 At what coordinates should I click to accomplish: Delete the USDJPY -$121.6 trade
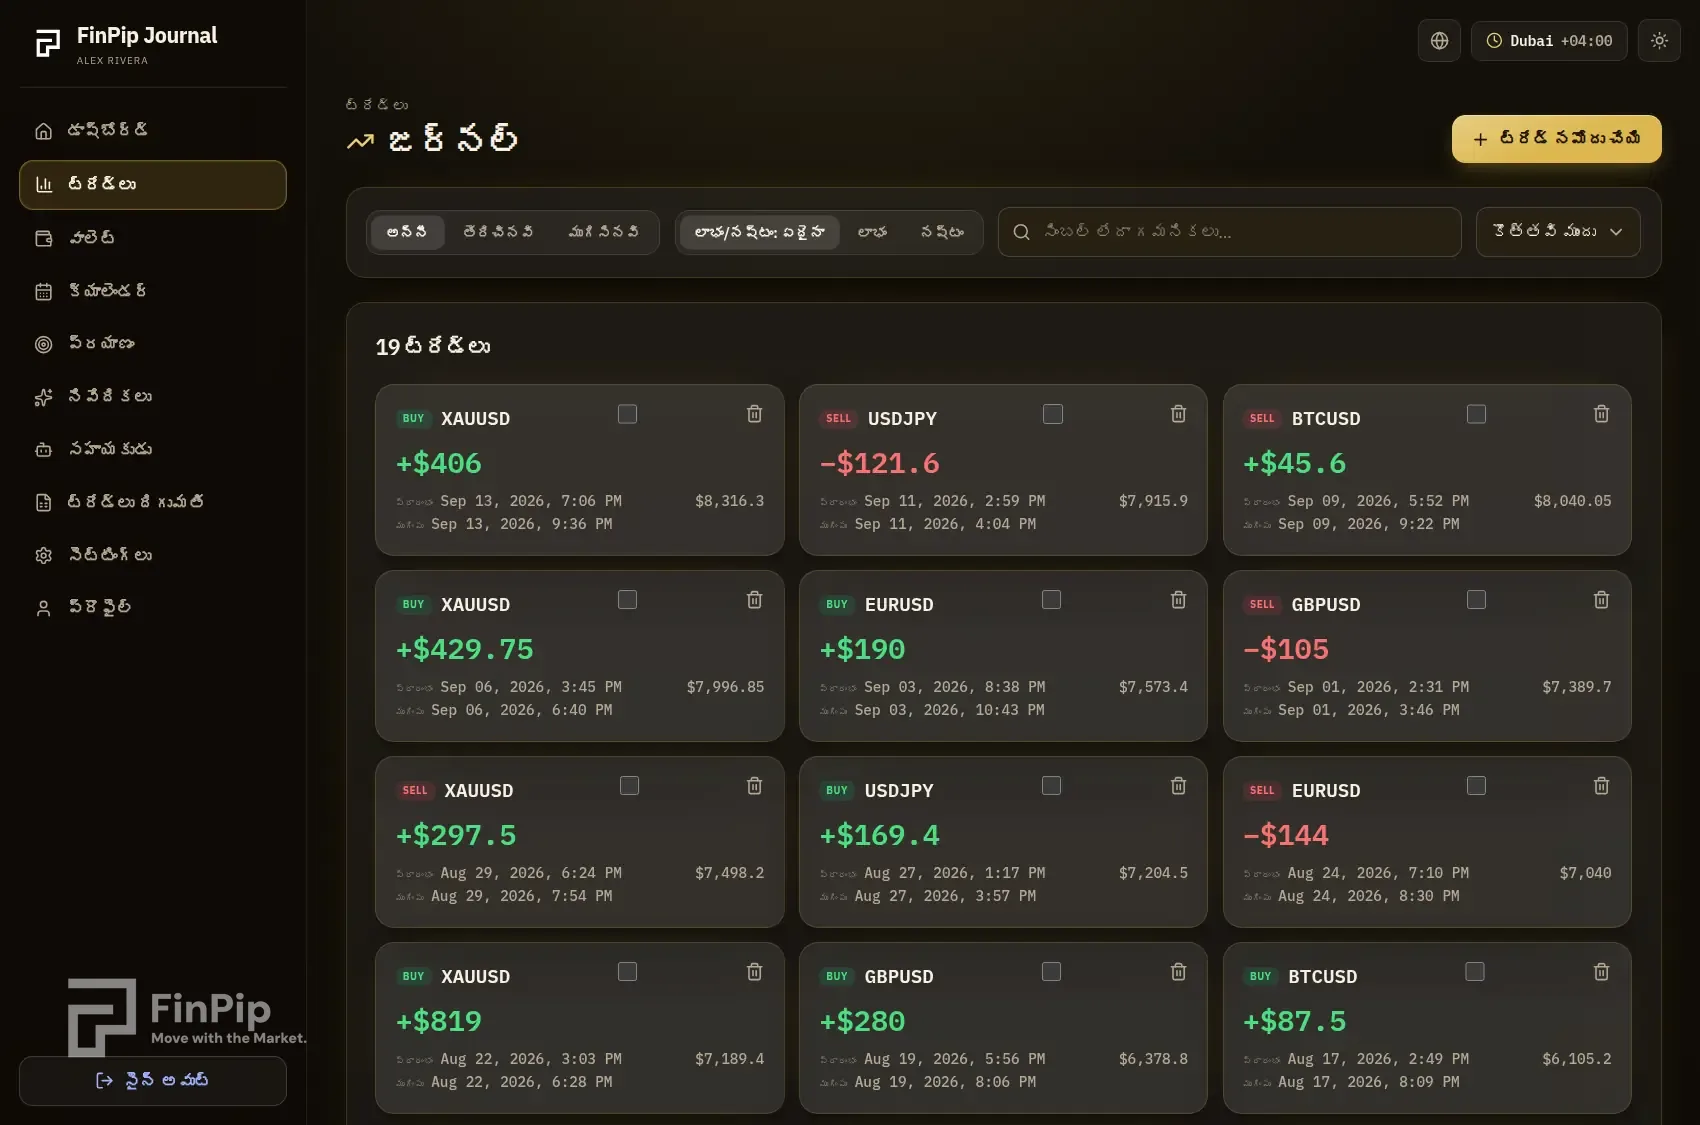1178,414
